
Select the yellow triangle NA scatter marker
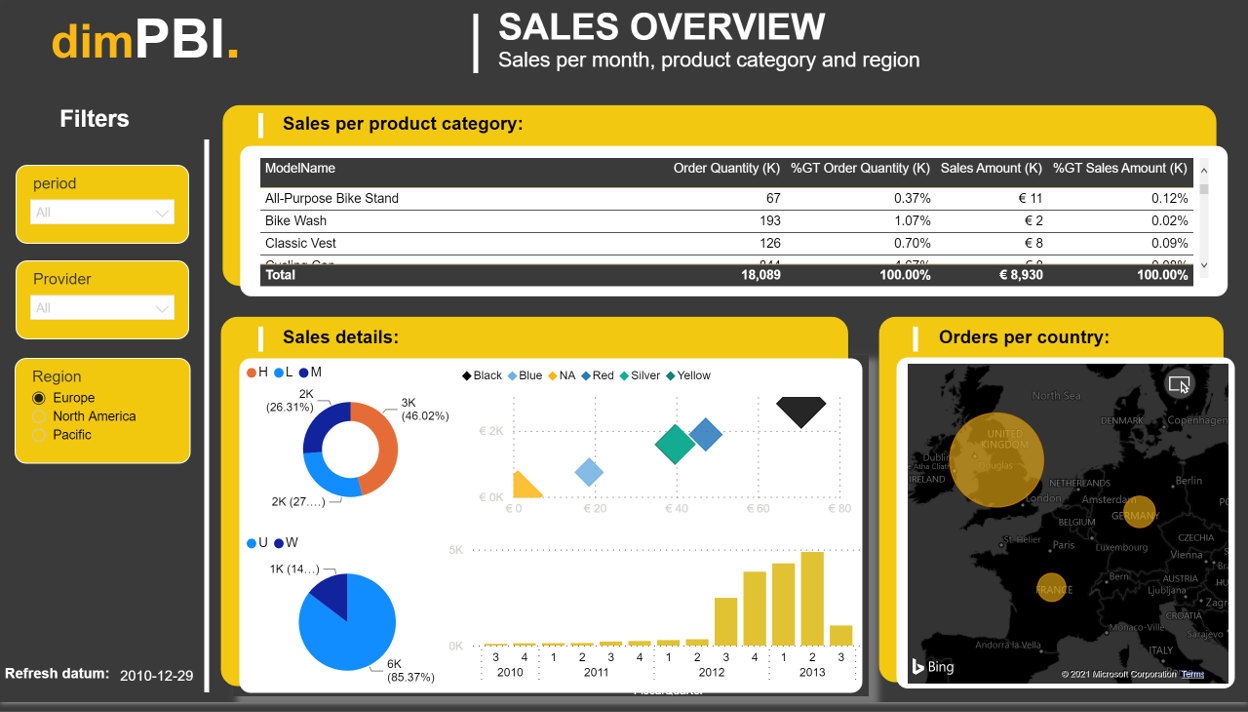pyautogui.click(x=526, y=485)
